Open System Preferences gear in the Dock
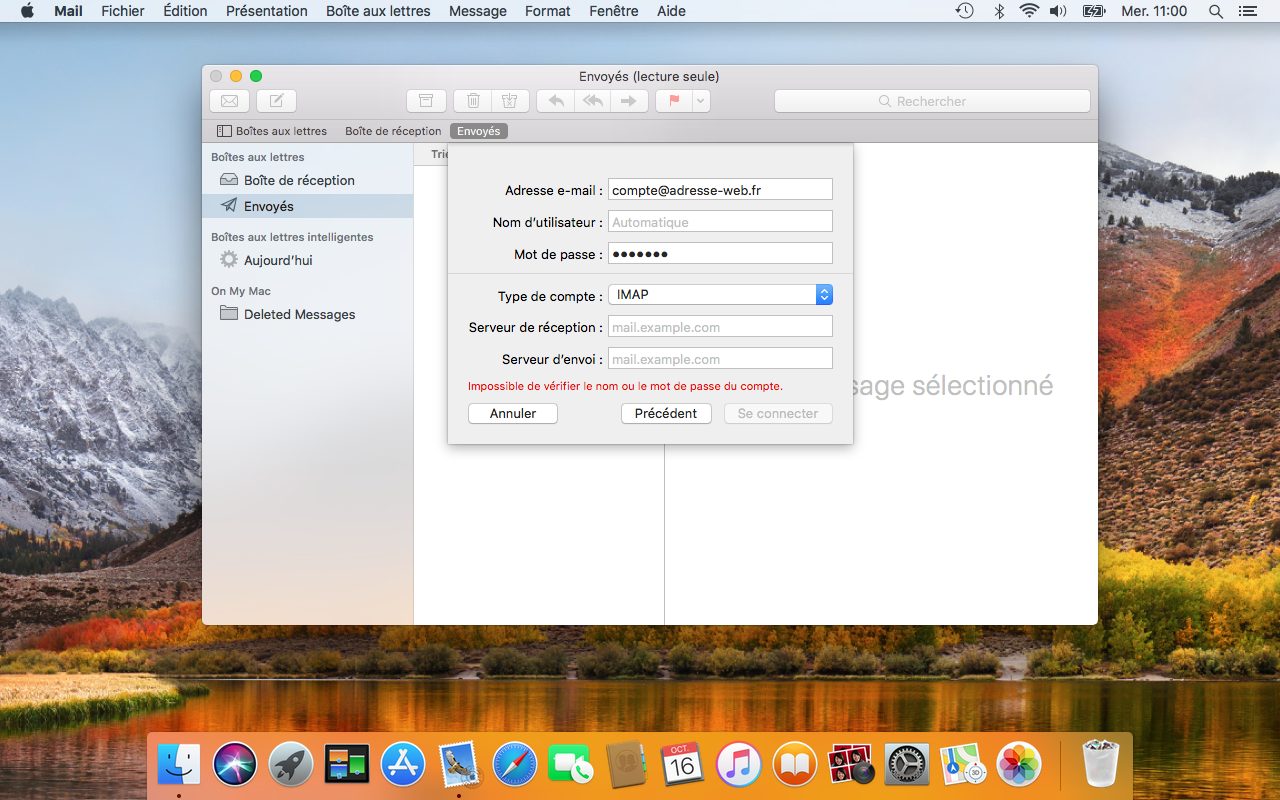 [x=907, y=765]
